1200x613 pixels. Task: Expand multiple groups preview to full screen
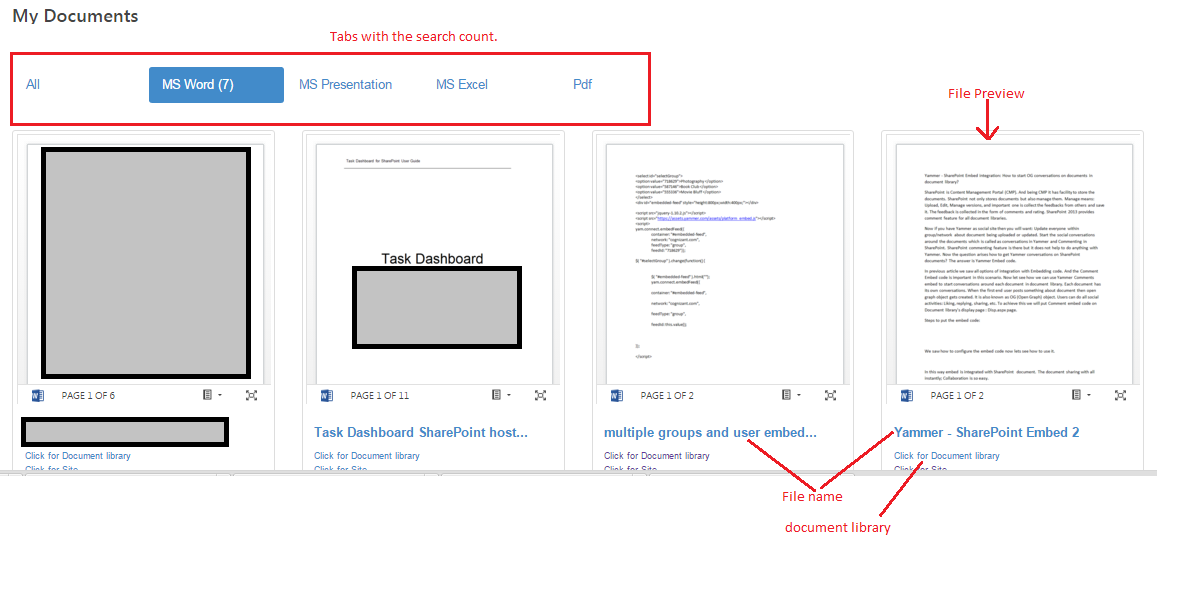click(x=830, y=396)
